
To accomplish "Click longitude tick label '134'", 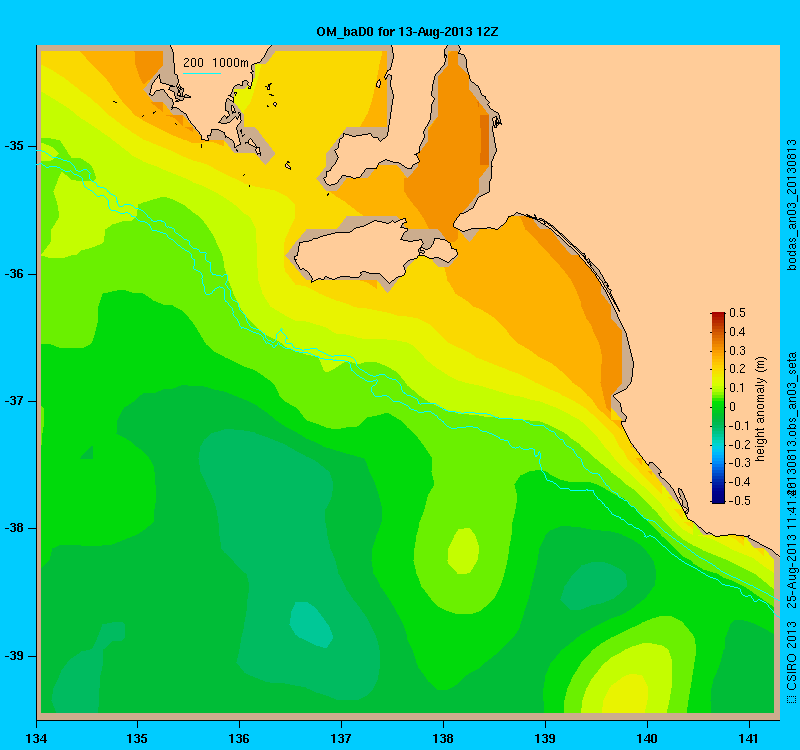I will pos(37,739).
